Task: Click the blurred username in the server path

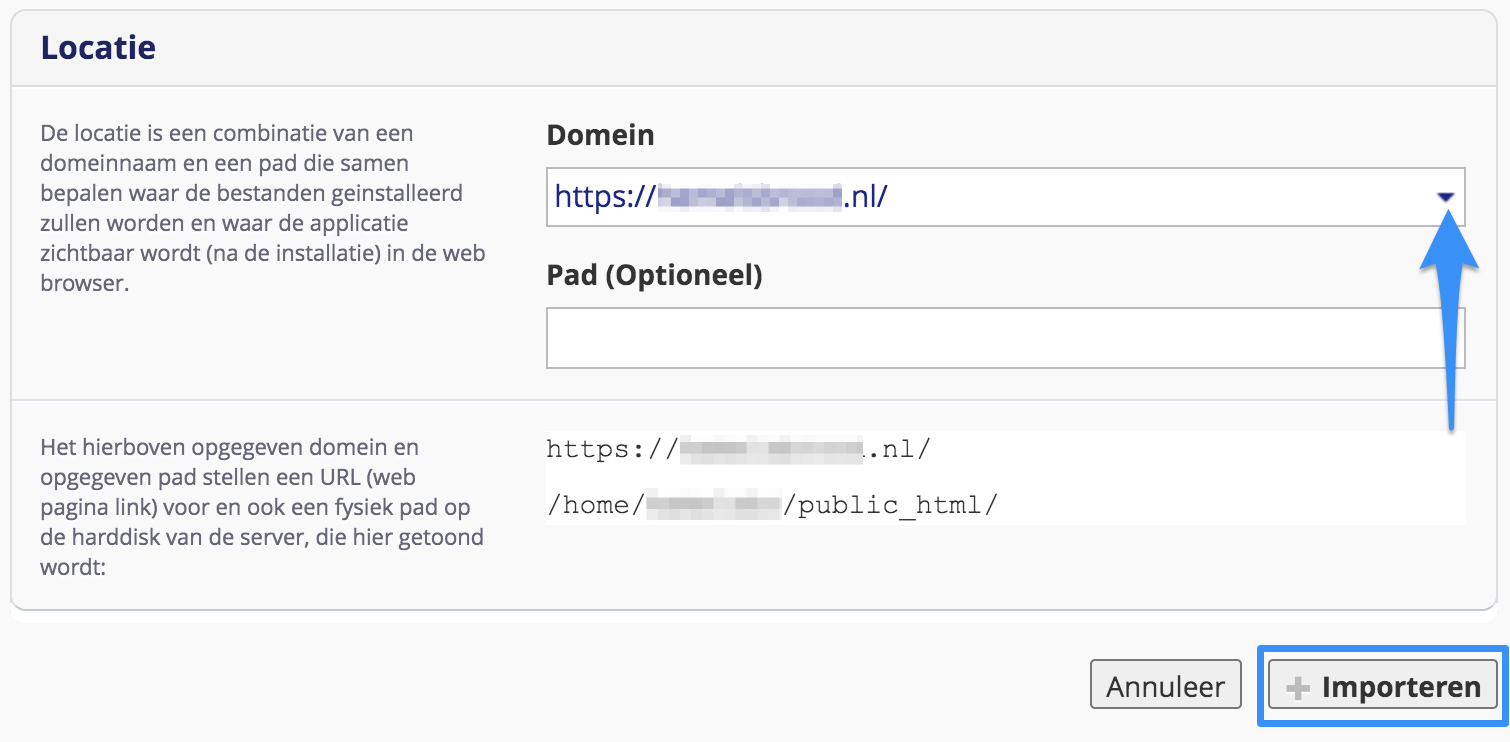Action: pos(712,505)
